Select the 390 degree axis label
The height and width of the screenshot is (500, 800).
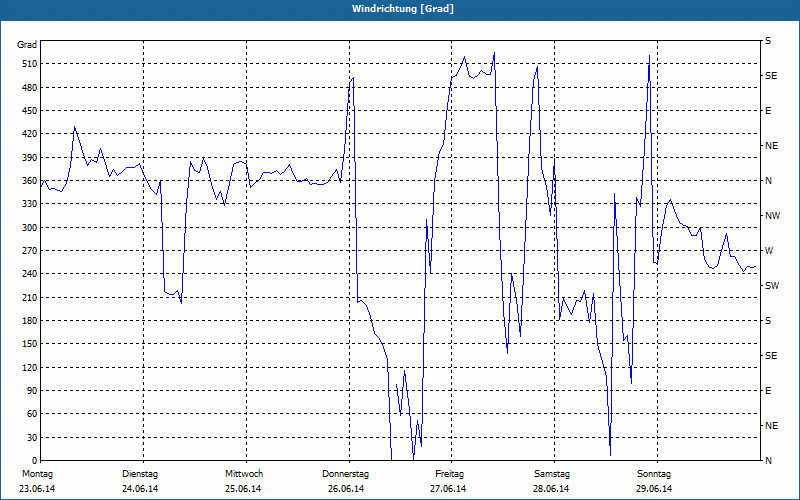pyautogui.click(x=30, y=158)
